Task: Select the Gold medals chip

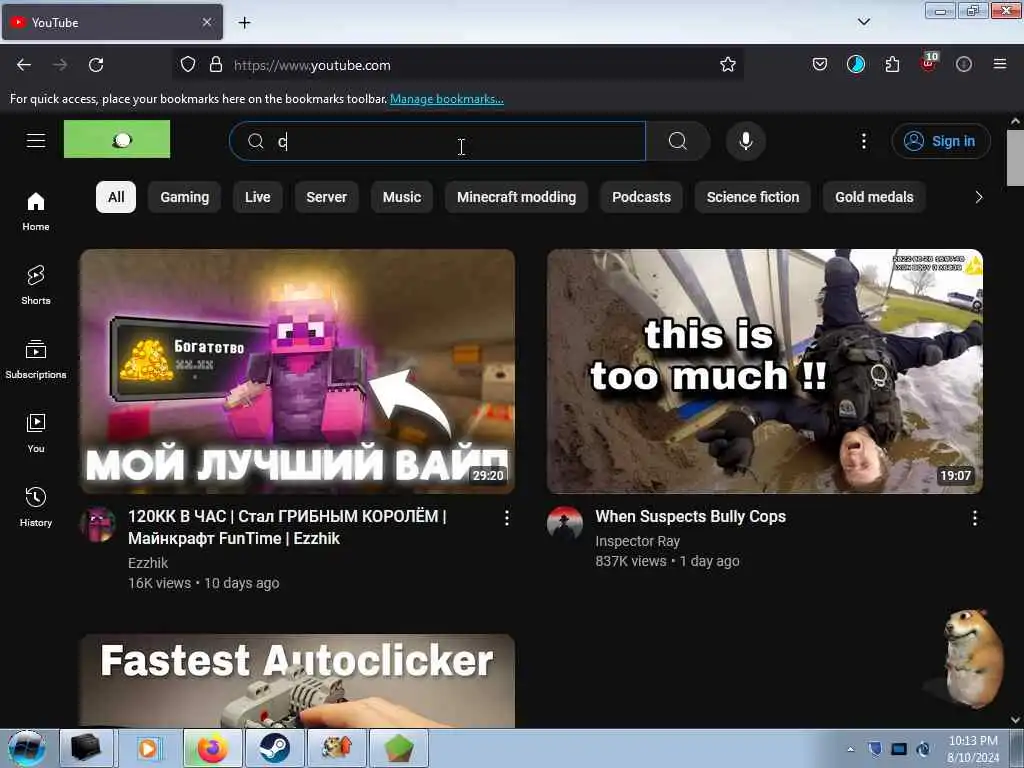Action: coord(874,197)
